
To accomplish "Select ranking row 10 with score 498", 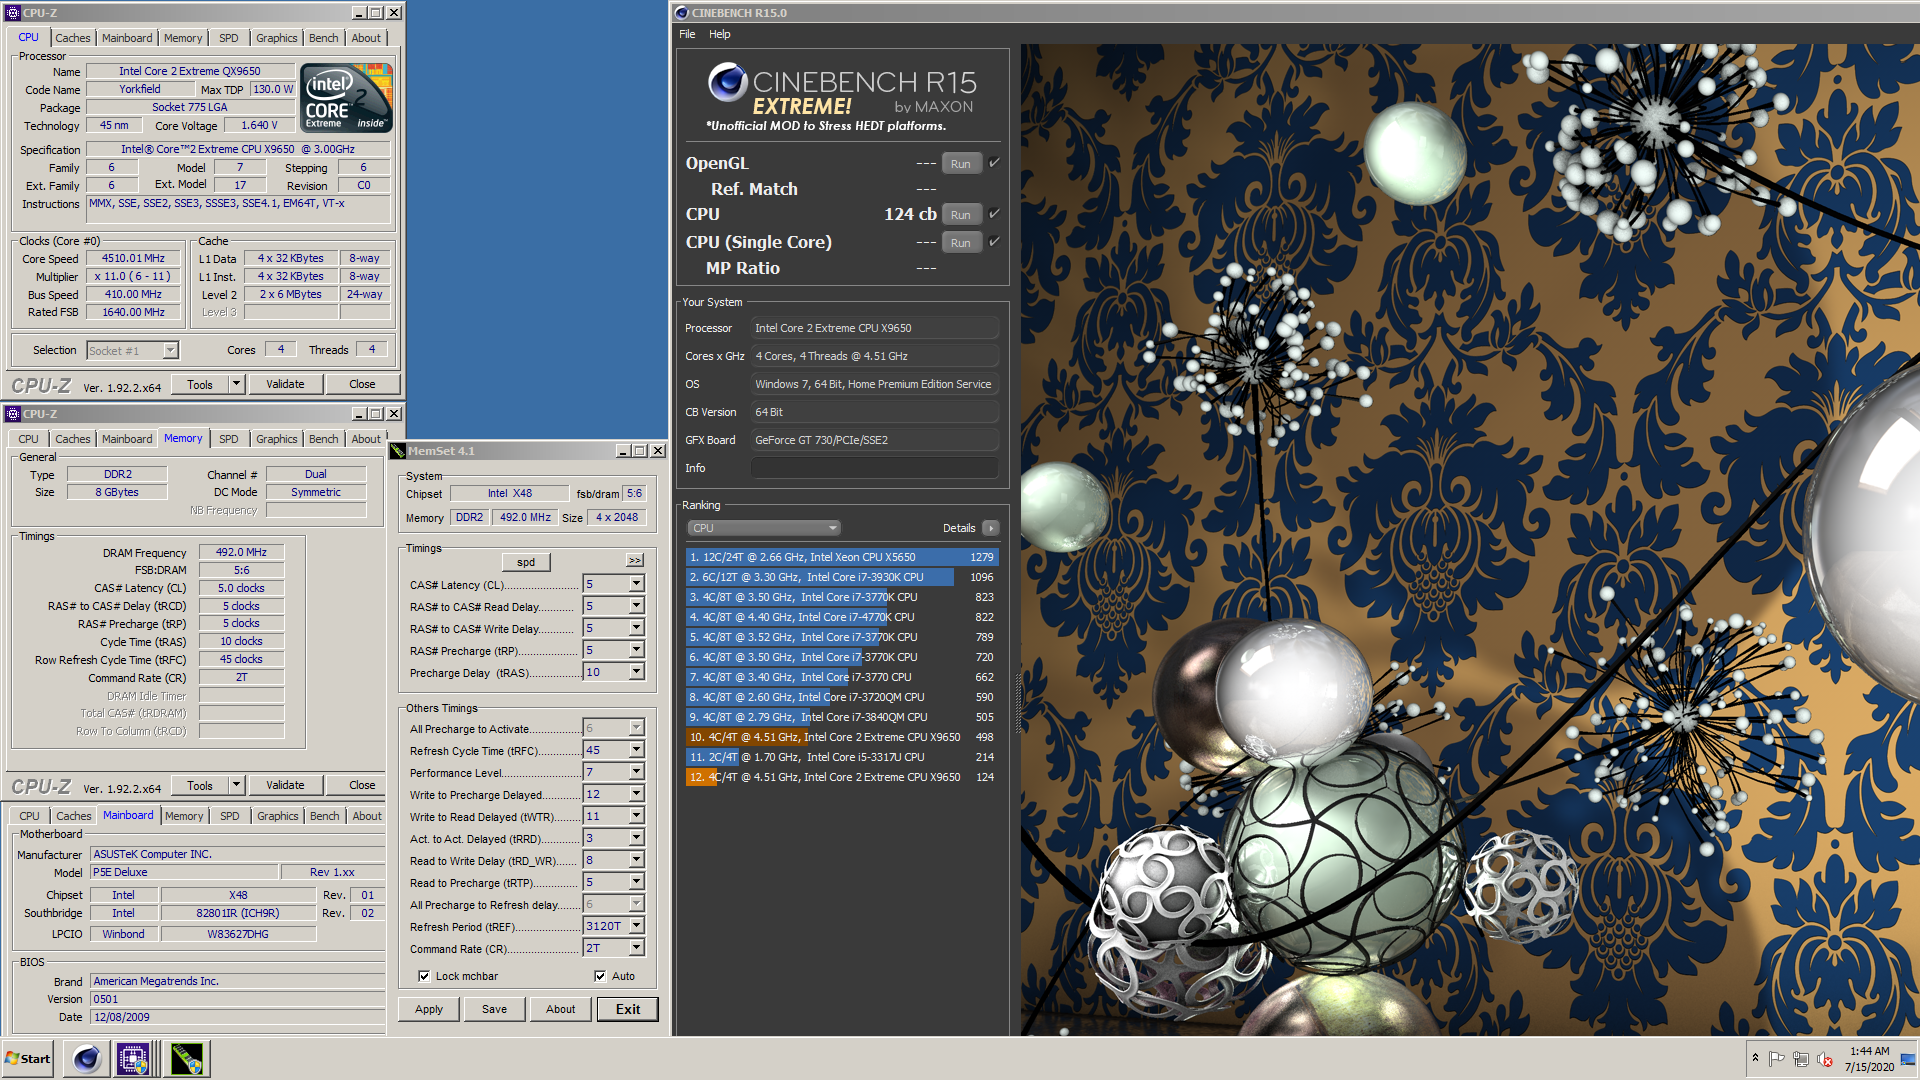I will click(842, 737).
